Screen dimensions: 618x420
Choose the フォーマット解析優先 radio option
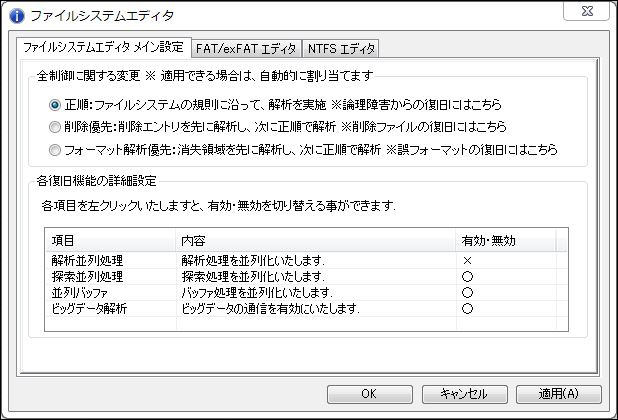click(55, 150)
